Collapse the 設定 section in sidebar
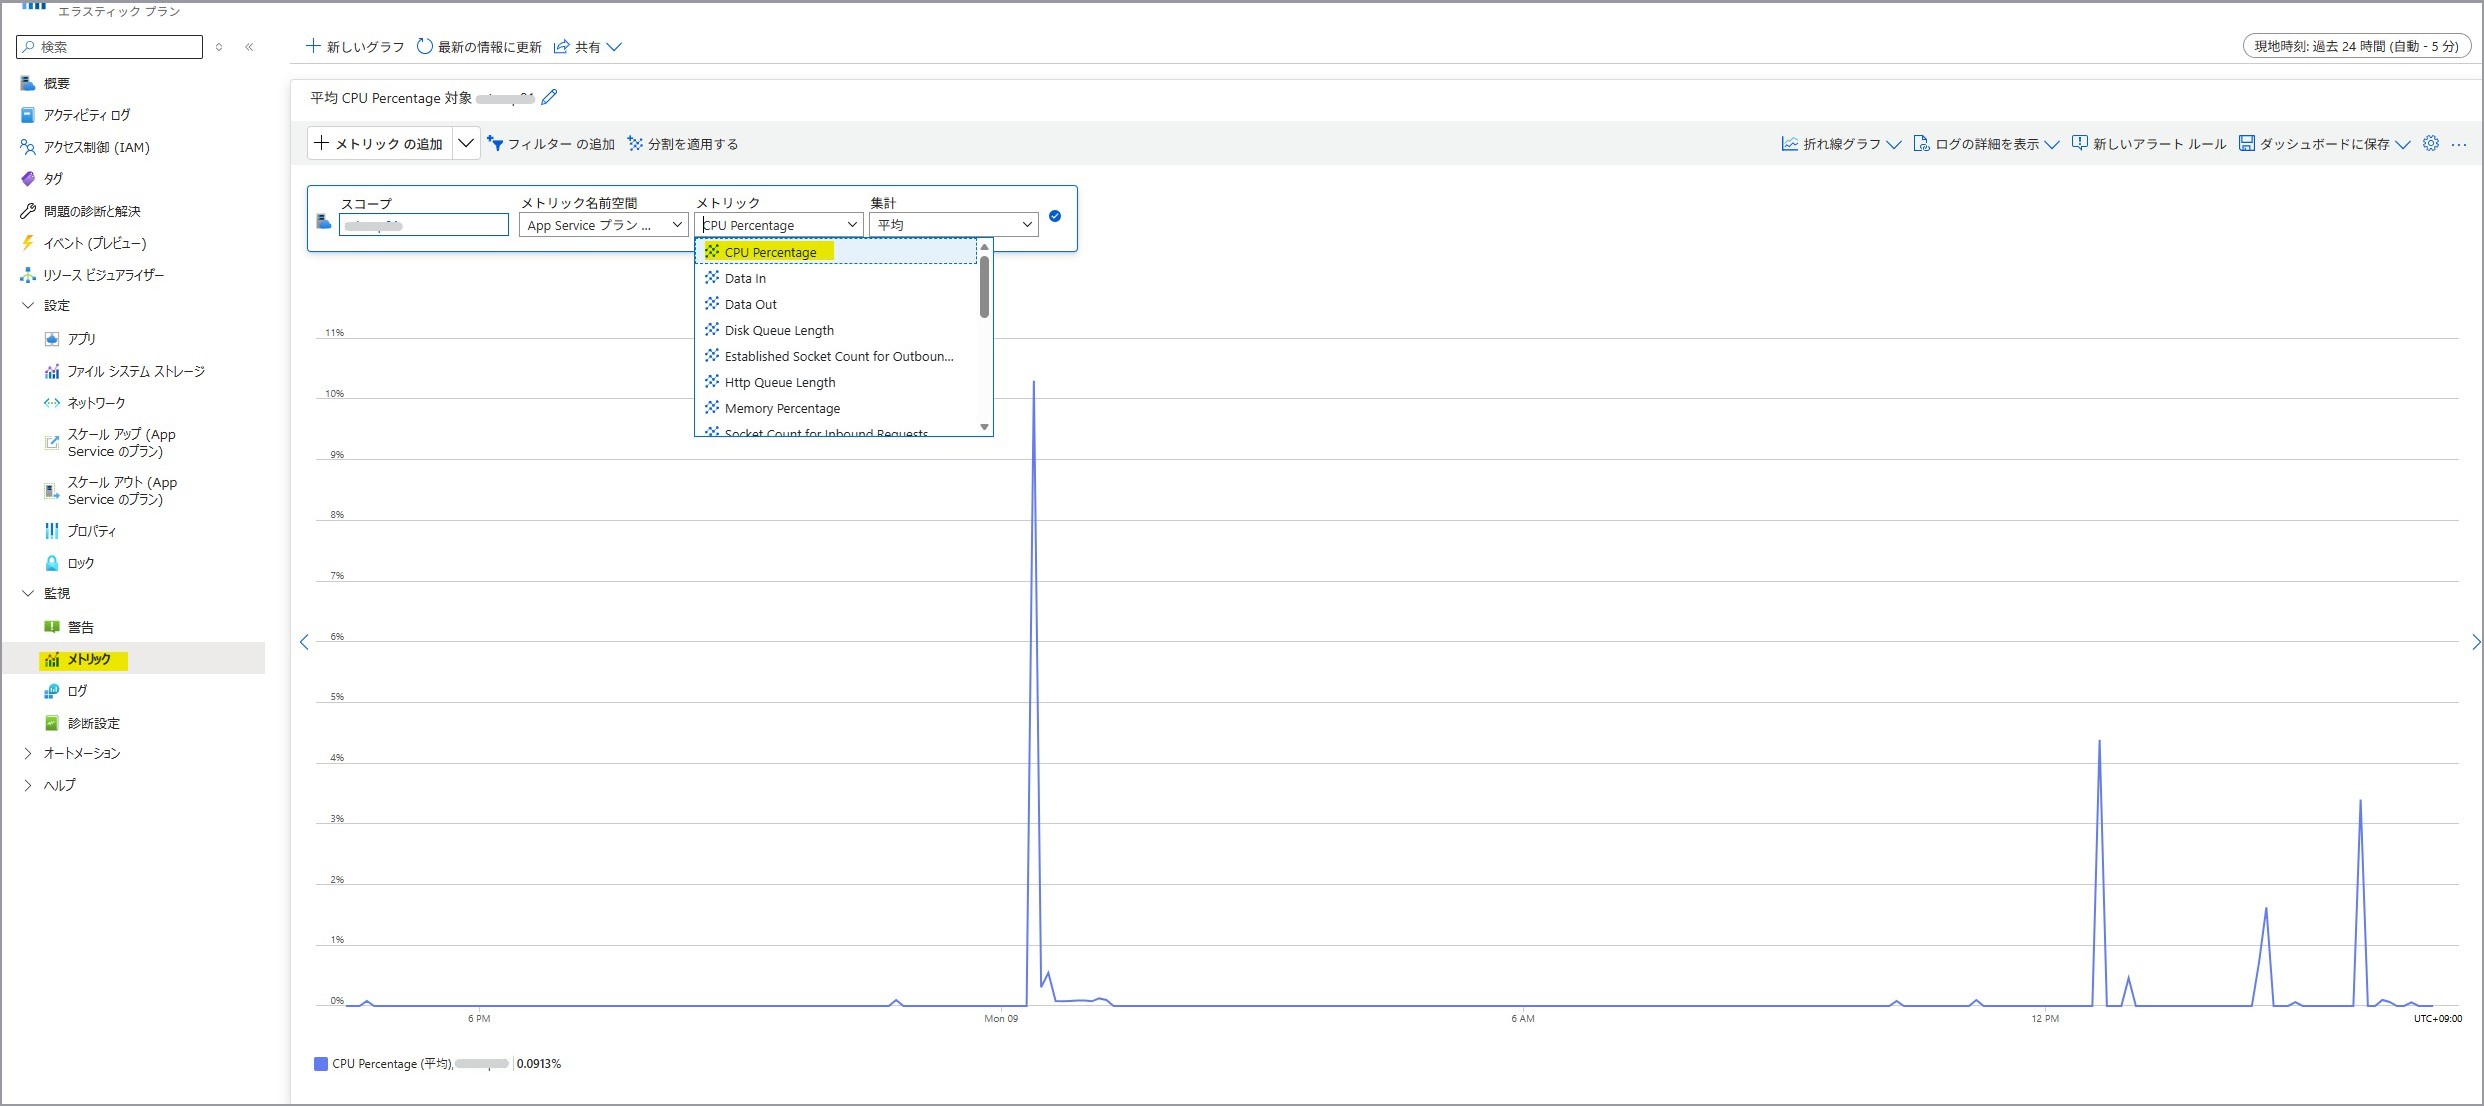2484x1106 pixels. point(28,305)
